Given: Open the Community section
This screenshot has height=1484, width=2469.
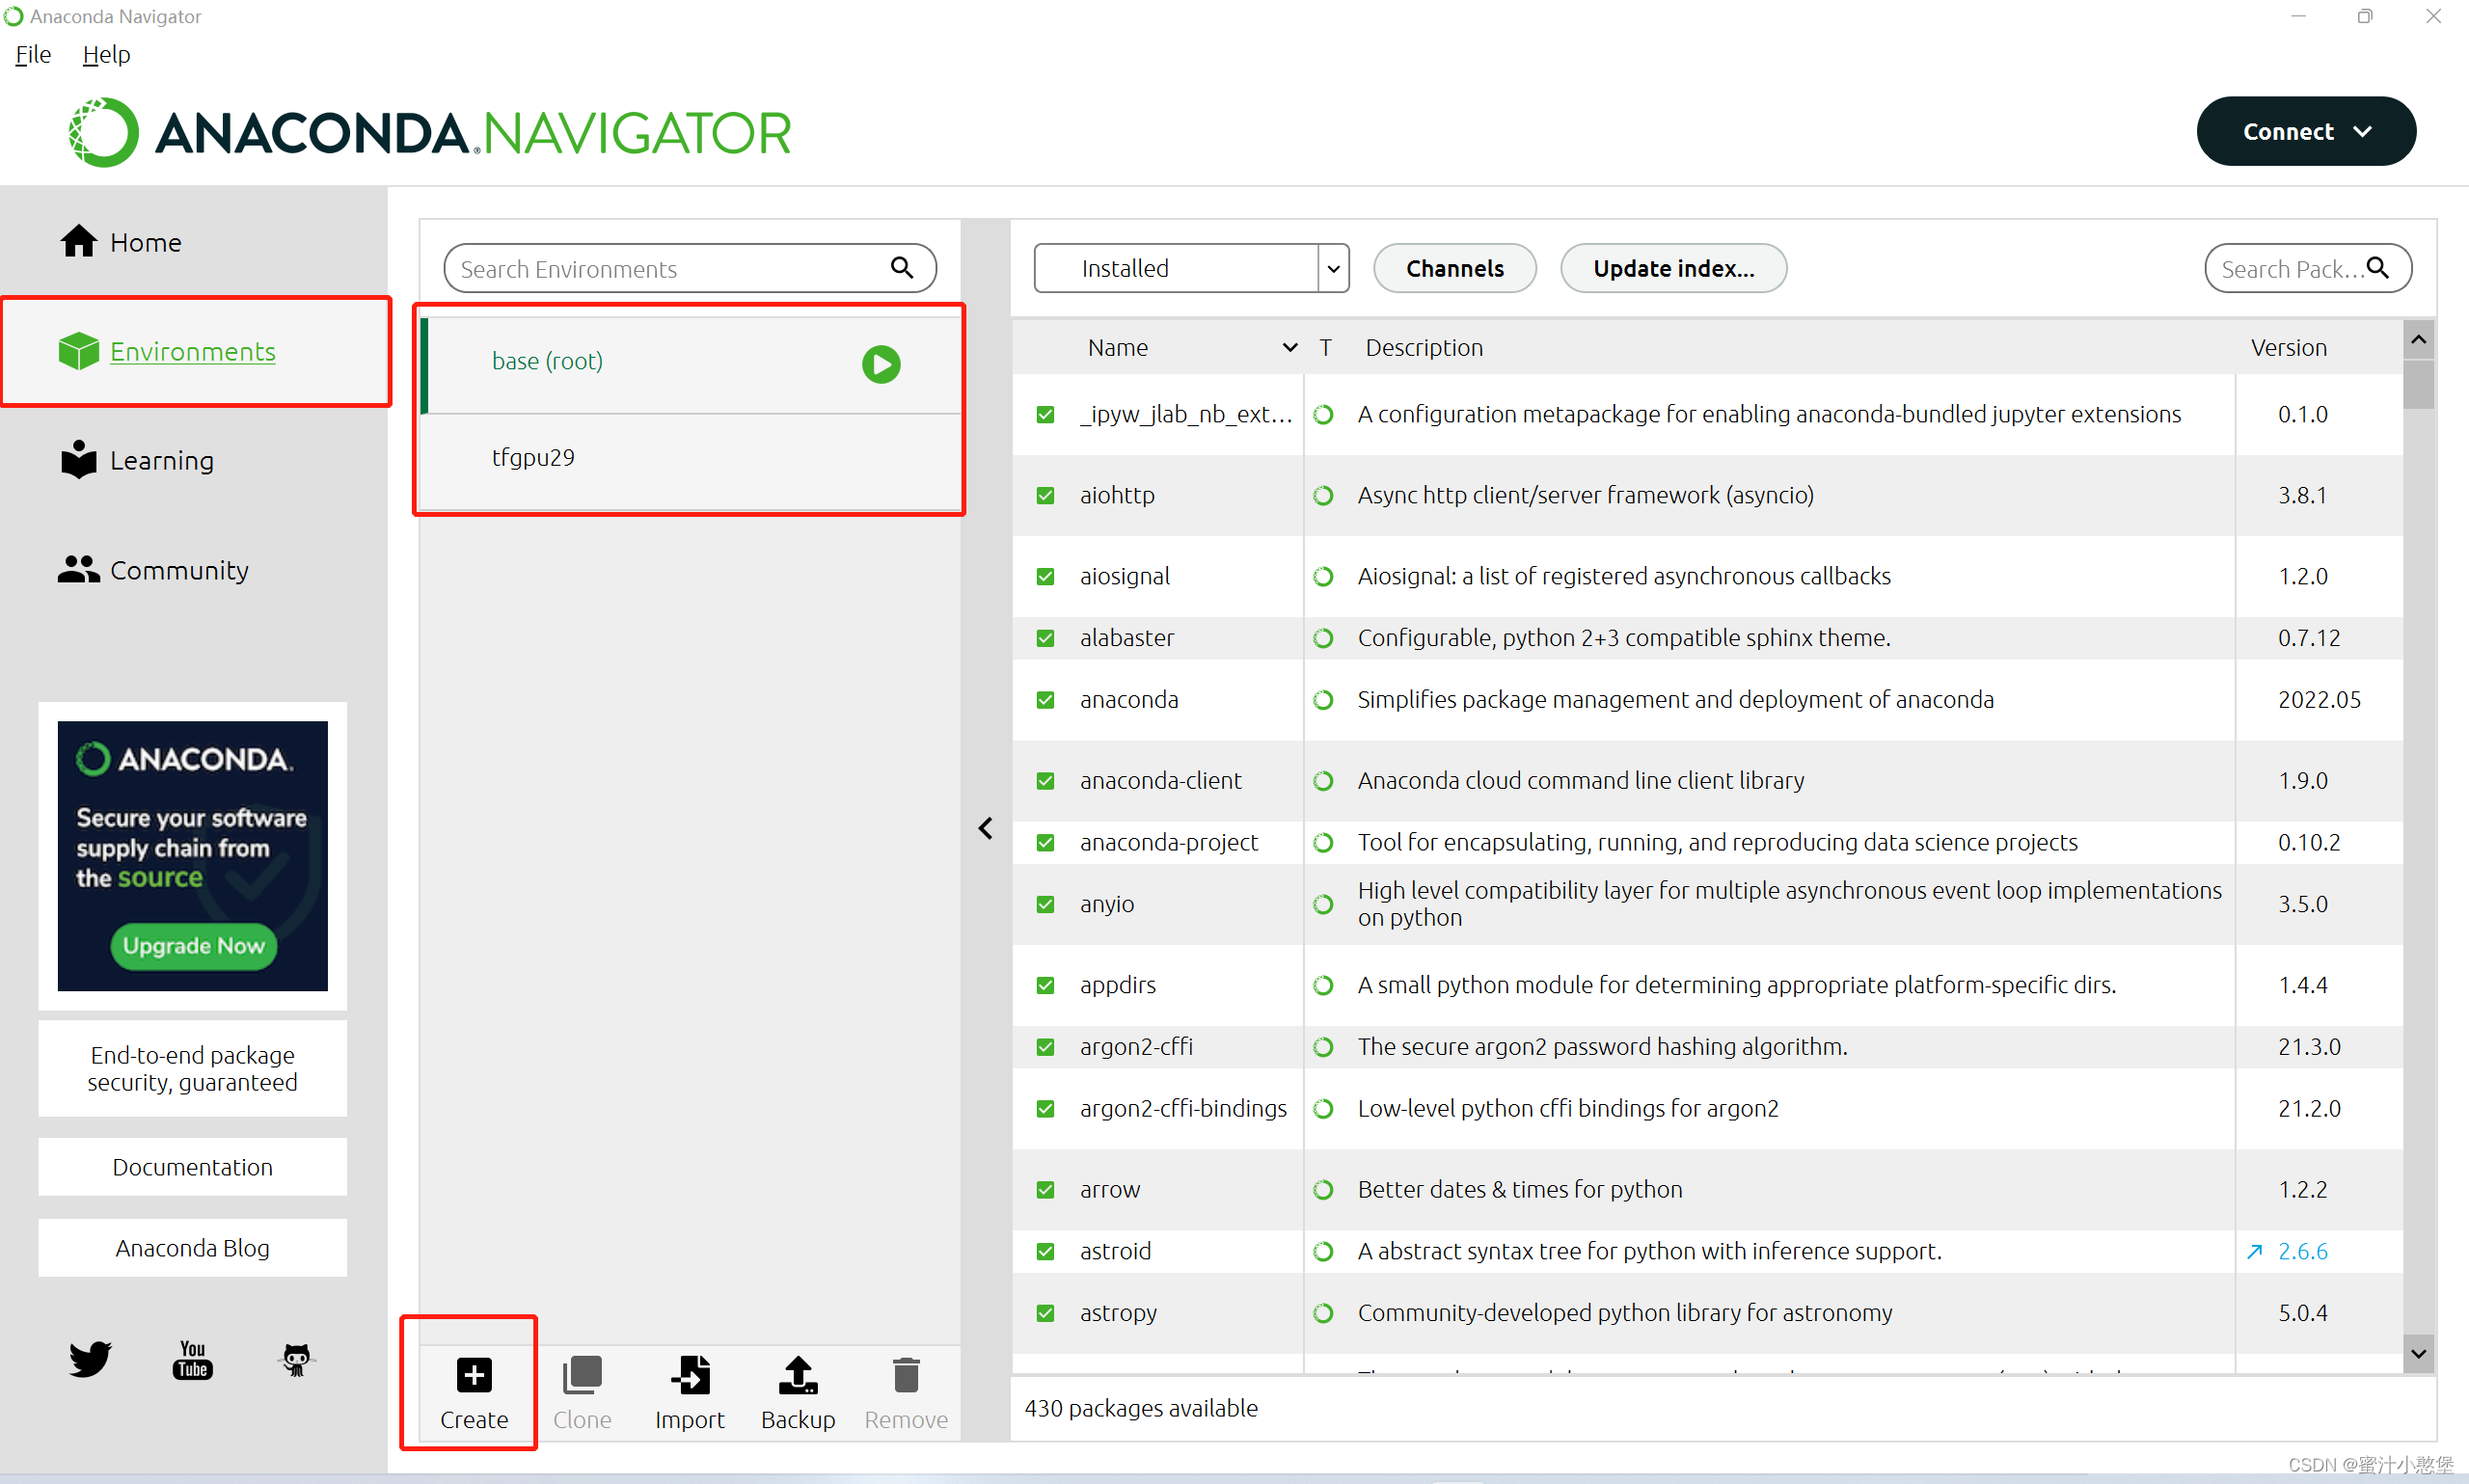Looking at the screenshot, I should tap(153, 570).
